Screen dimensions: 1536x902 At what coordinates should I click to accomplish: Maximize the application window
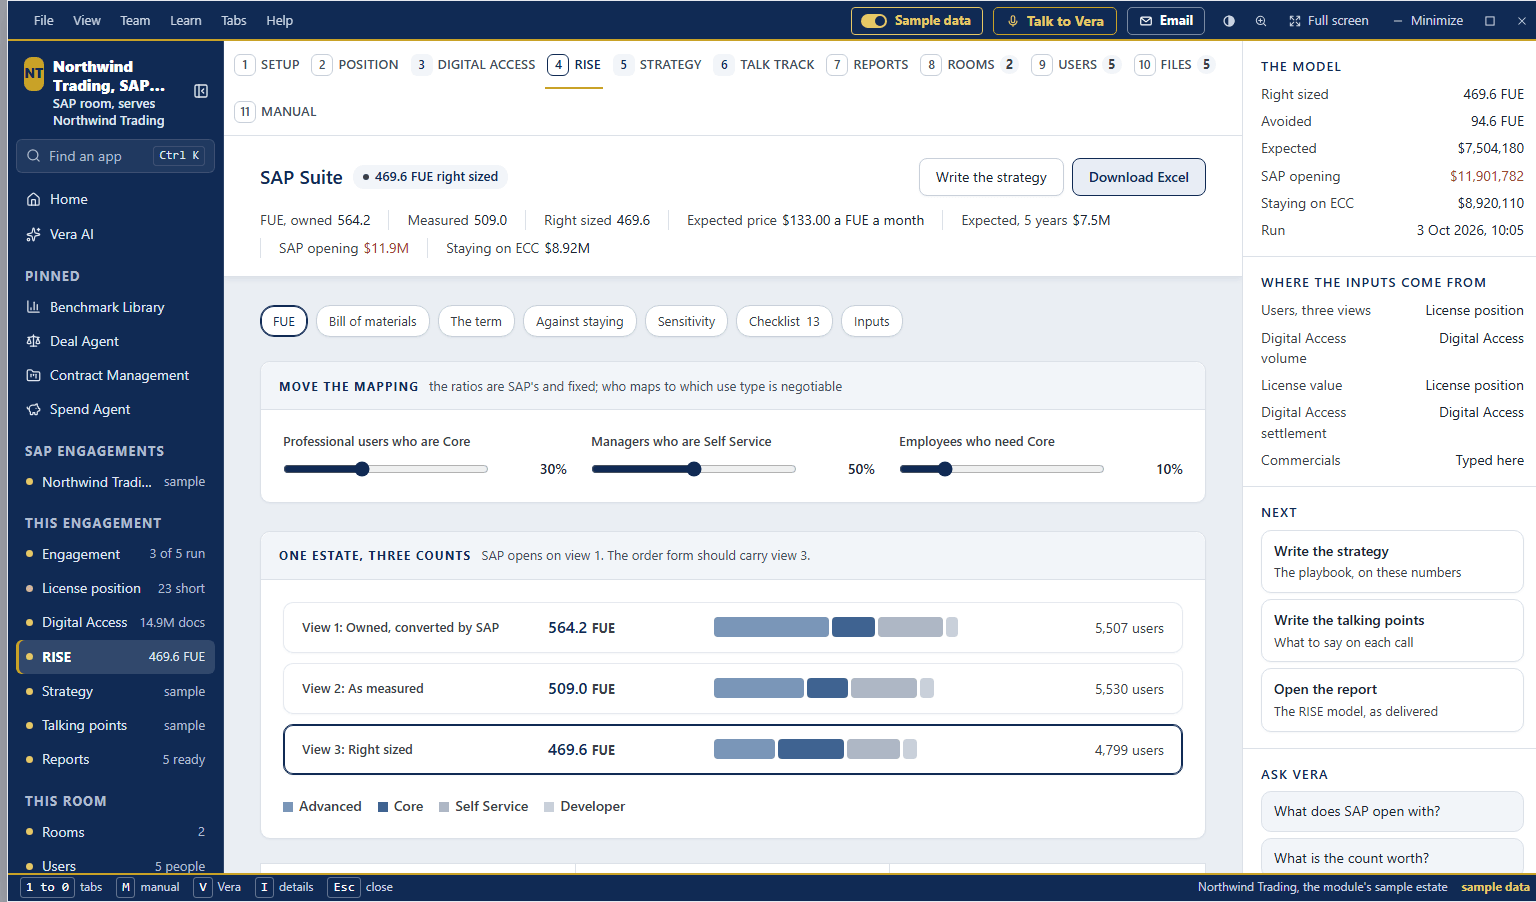1490,21
